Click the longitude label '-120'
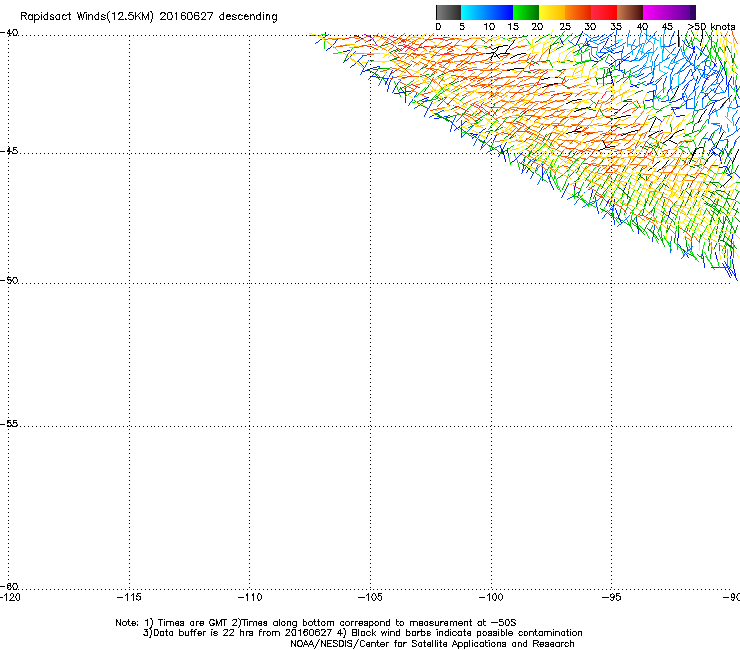Viewport: 740px width, 650px height. [x=10, y=597]
